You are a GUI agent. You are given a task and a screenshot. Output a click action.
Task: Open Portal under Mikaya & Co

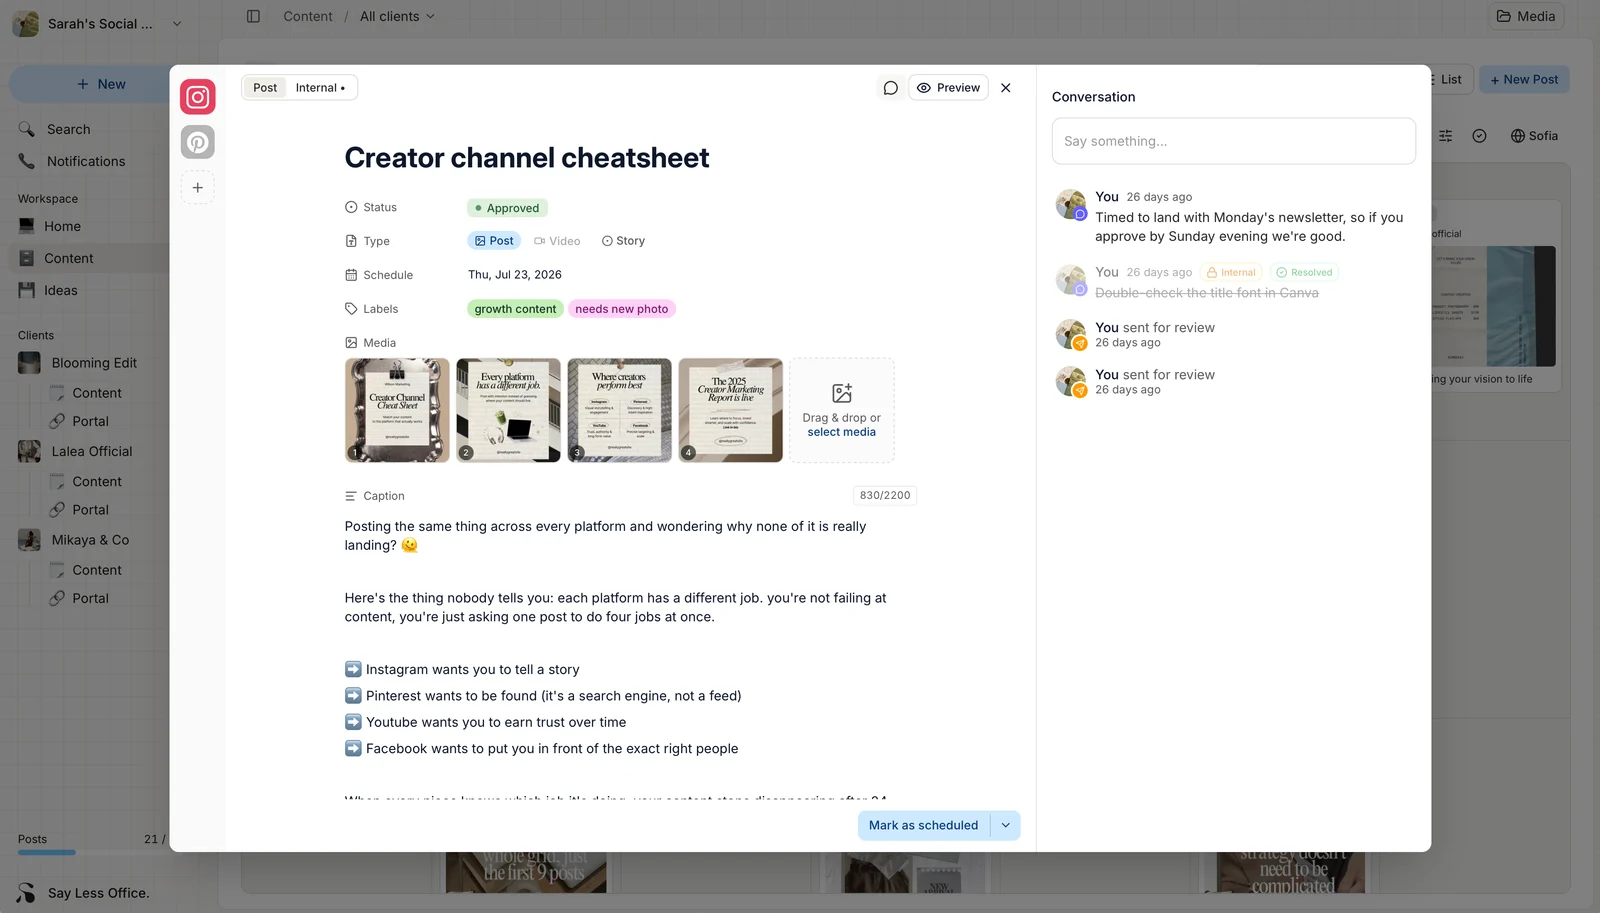tap(90, 598)
